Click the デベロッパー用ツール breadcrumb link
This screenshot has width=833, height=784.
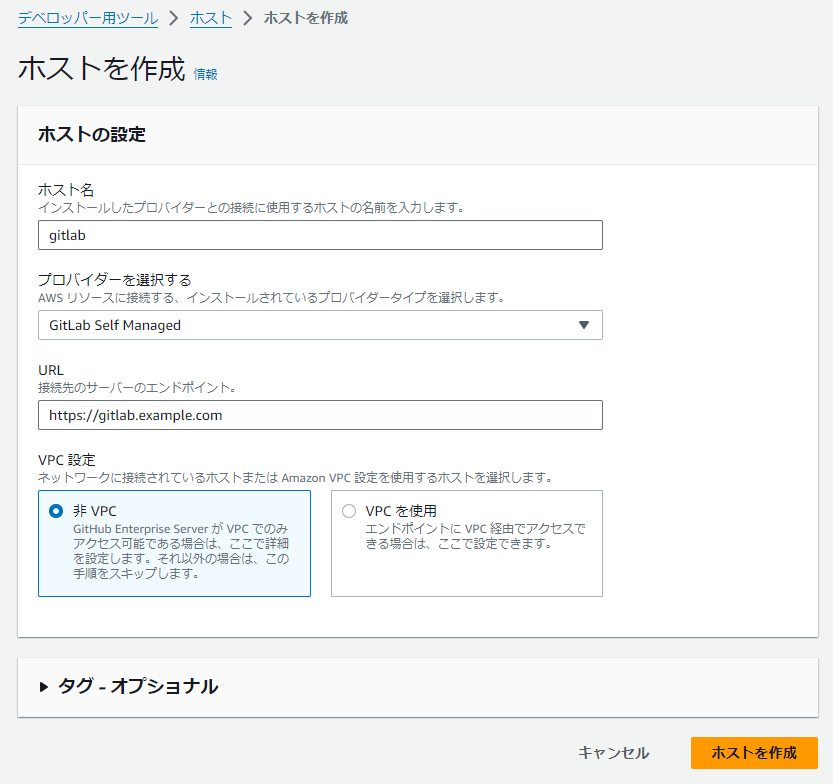pyautogui.click(x=88, y=18)
